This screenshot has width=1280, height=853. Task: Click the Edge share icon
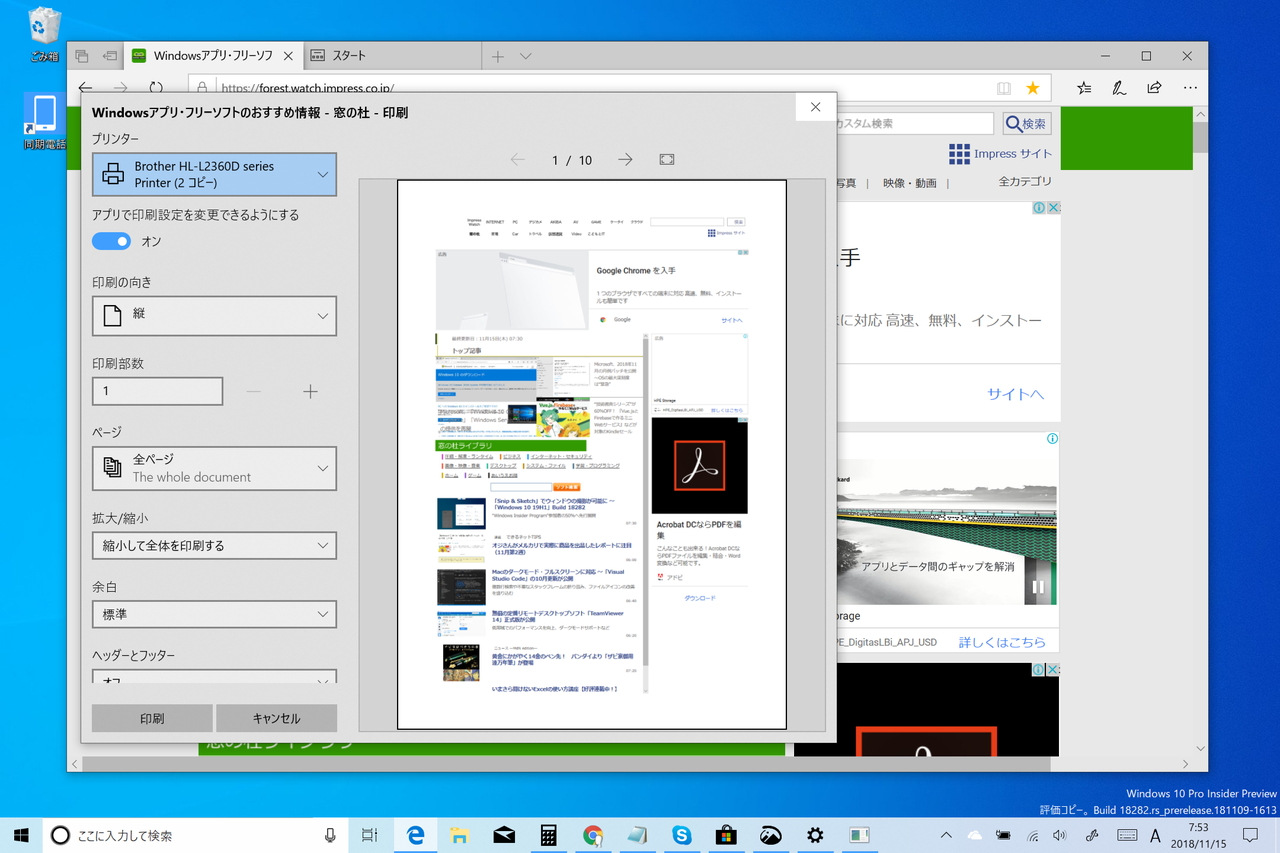pyautogui.click(x=1154, y=88)
